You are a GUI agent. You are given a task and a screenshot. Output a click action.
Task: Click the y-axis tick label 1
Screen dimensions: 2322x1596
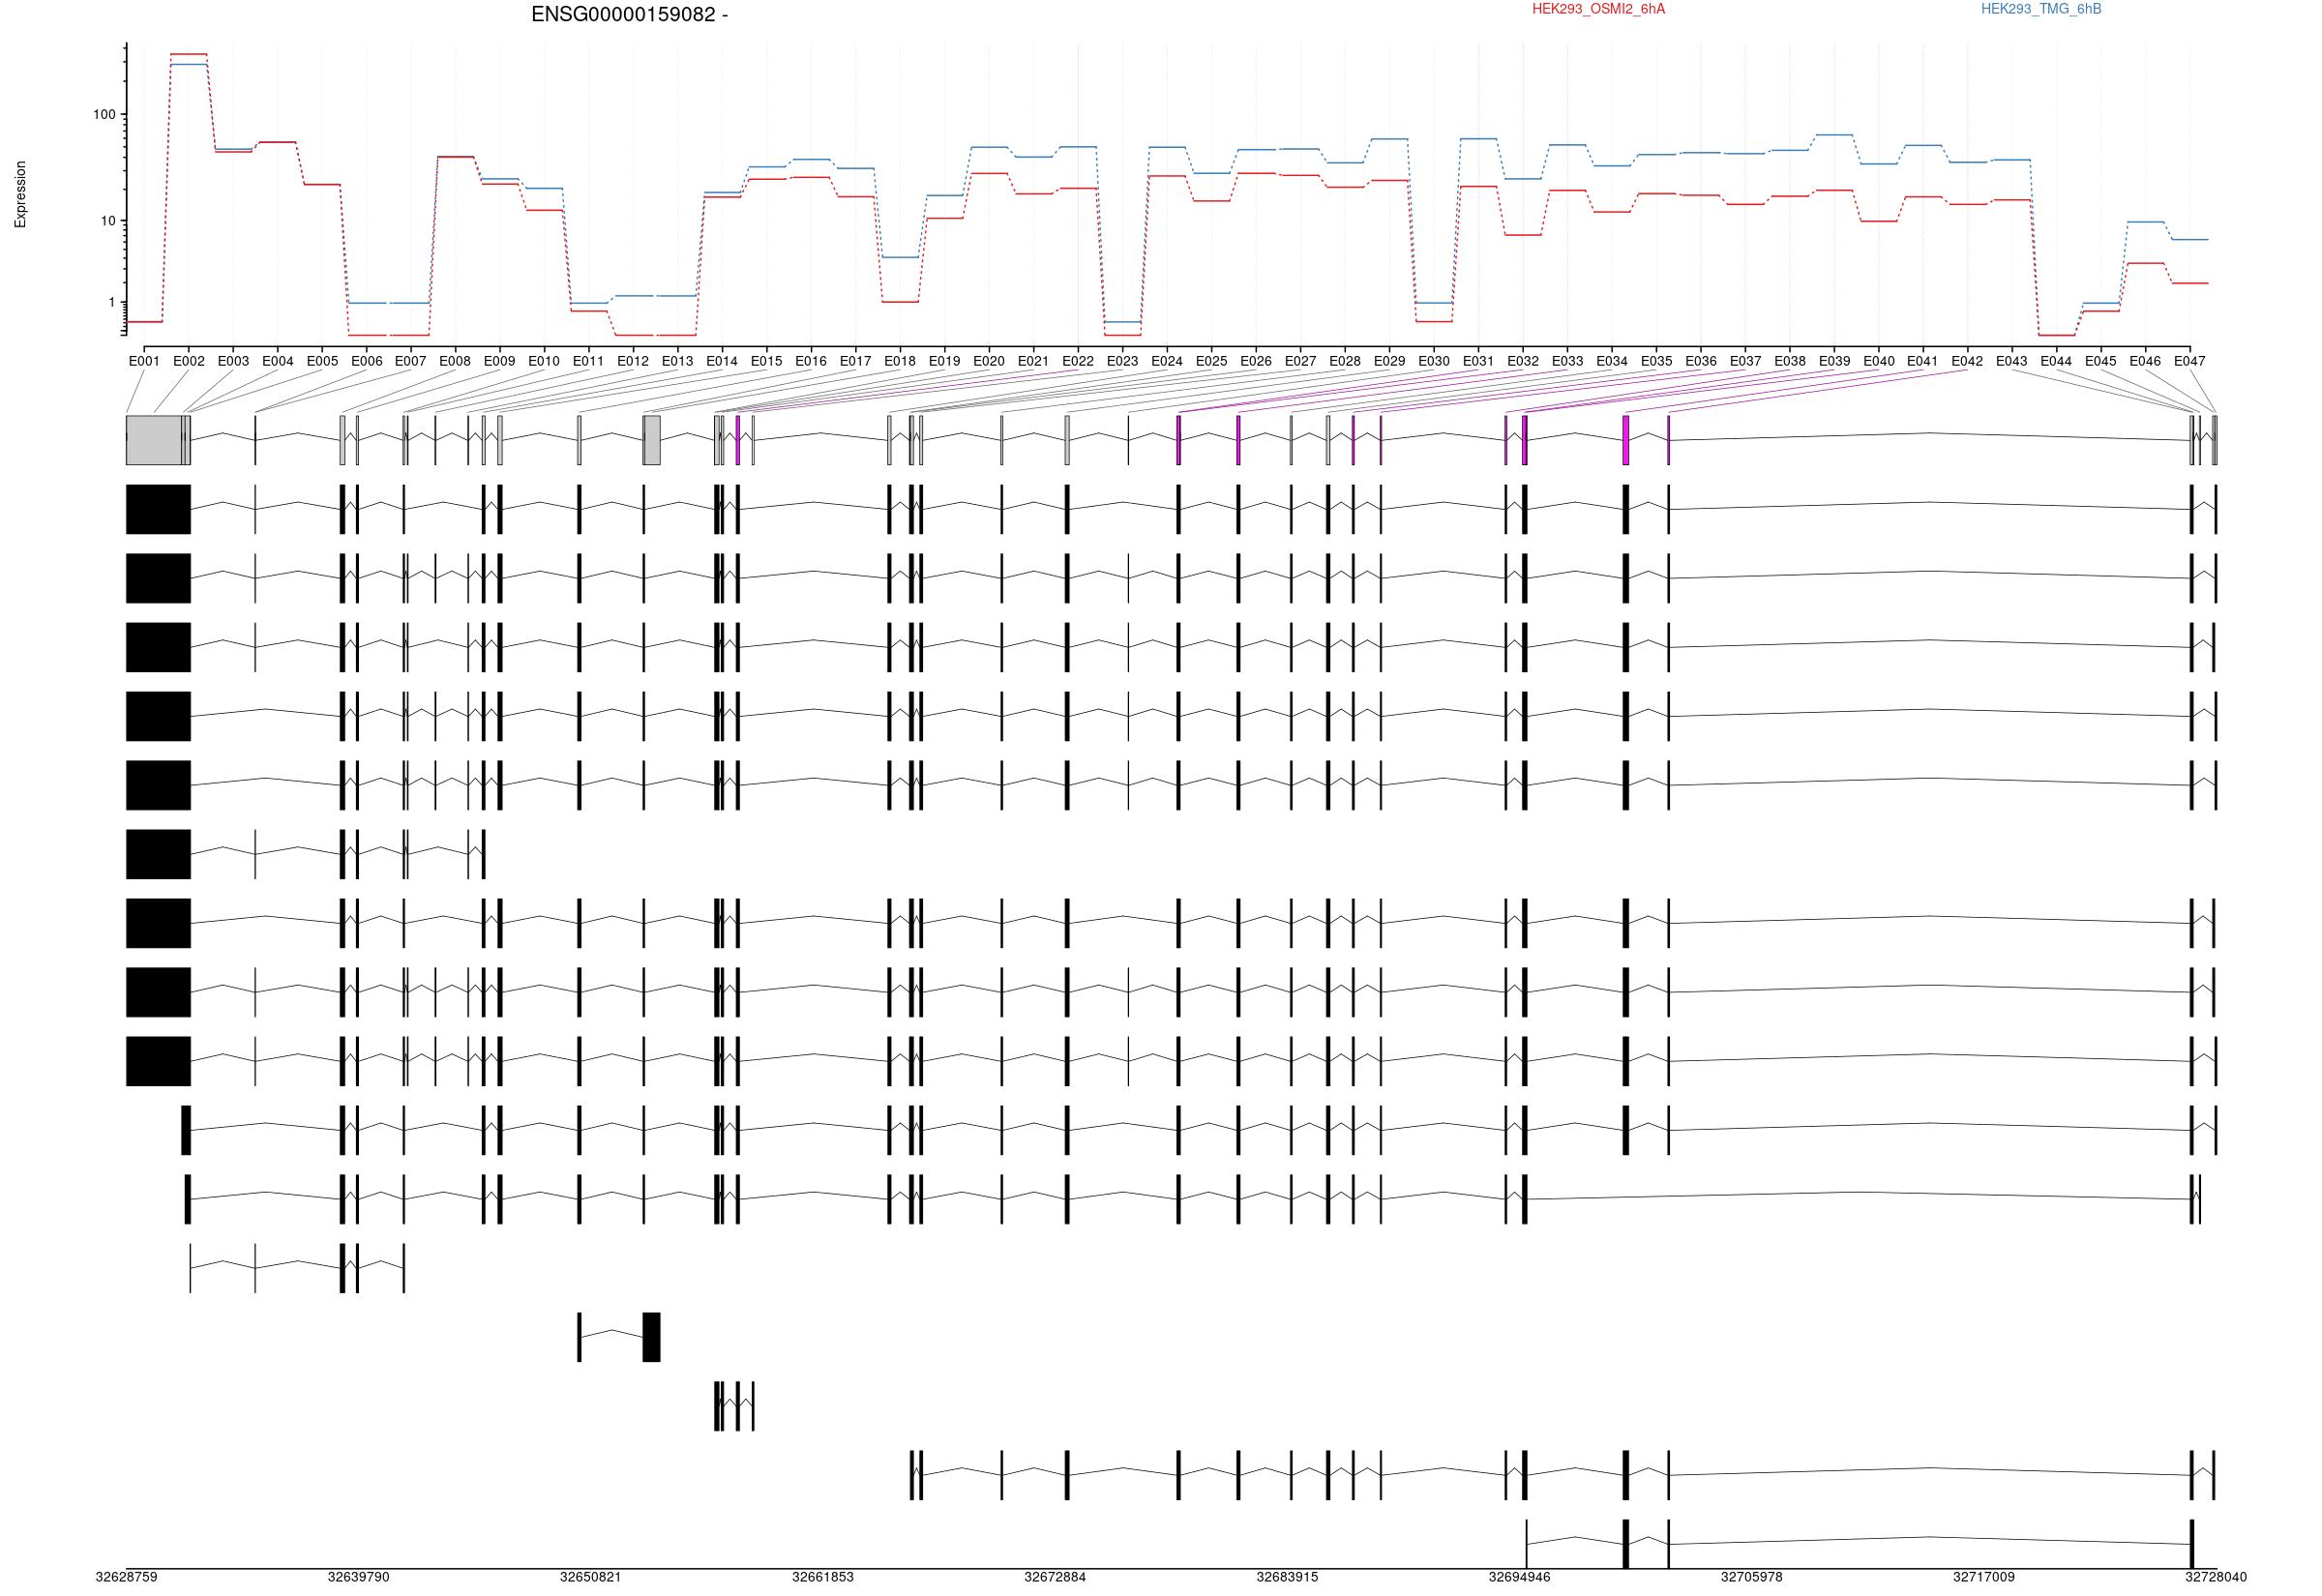point(112,302)
